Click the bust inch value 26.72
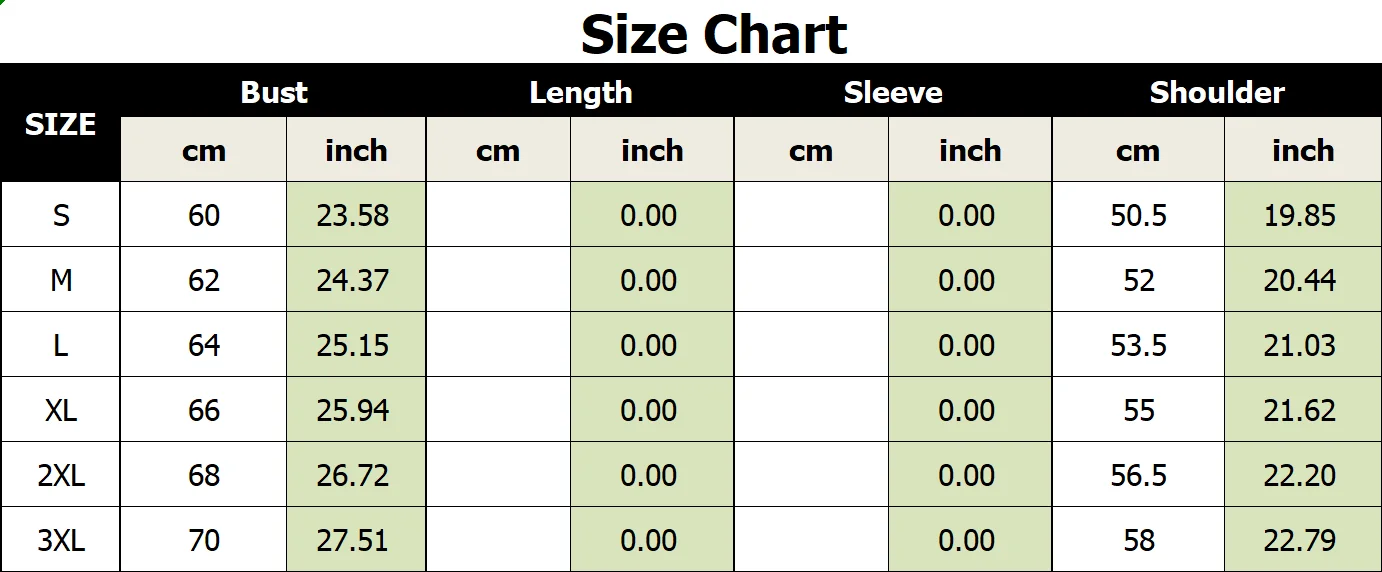This screenshot has width=1382, height=572. (x=353, y=475)
